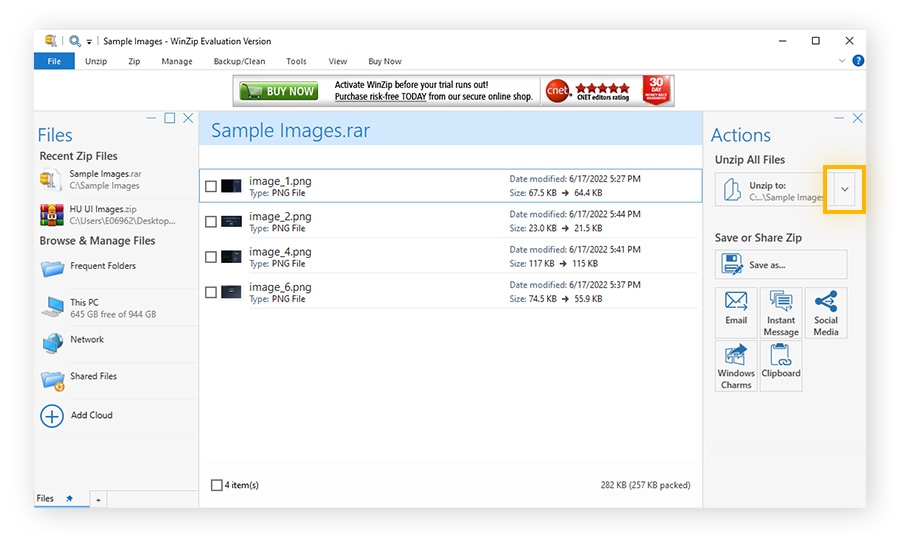The height and width of the screenshot is (543, 900).
Task: Click the WinZip app icon in title bar
Action: pyautogui.click(x=51, y=40)
